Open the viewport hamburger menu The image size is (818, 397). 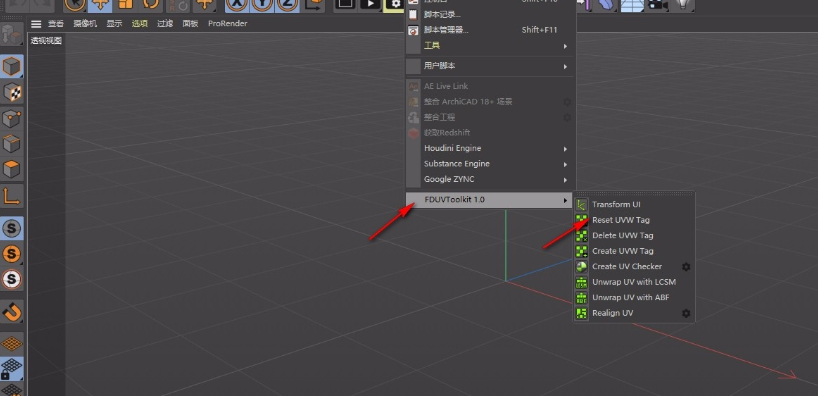coord(35,23)
